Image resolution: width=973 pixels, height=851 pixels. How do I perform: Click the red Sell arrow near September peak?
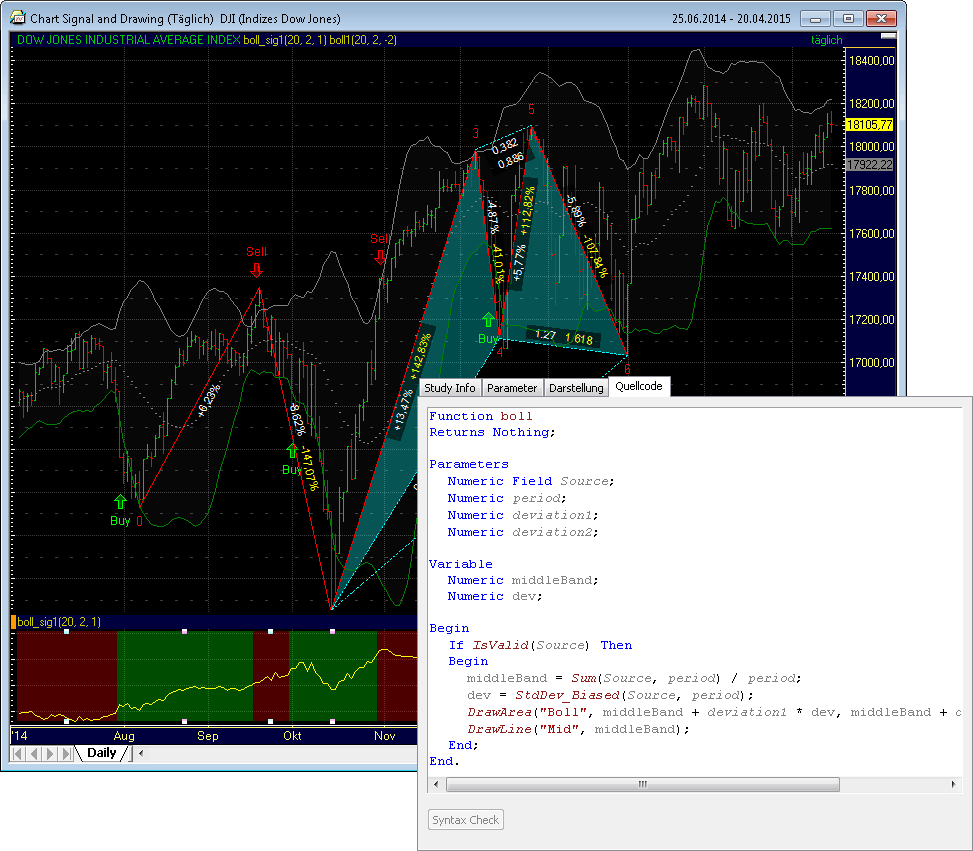[257, 269]
